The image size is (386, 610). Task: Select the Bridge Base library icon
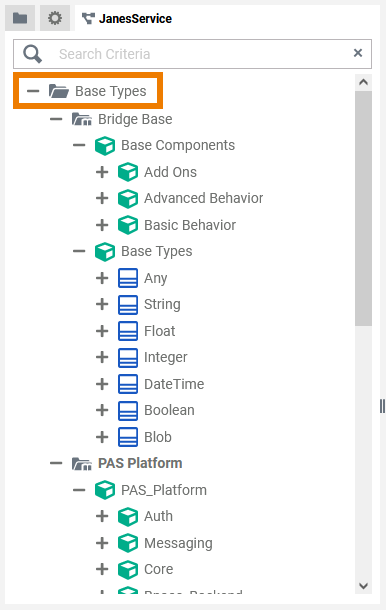point(82,119)
